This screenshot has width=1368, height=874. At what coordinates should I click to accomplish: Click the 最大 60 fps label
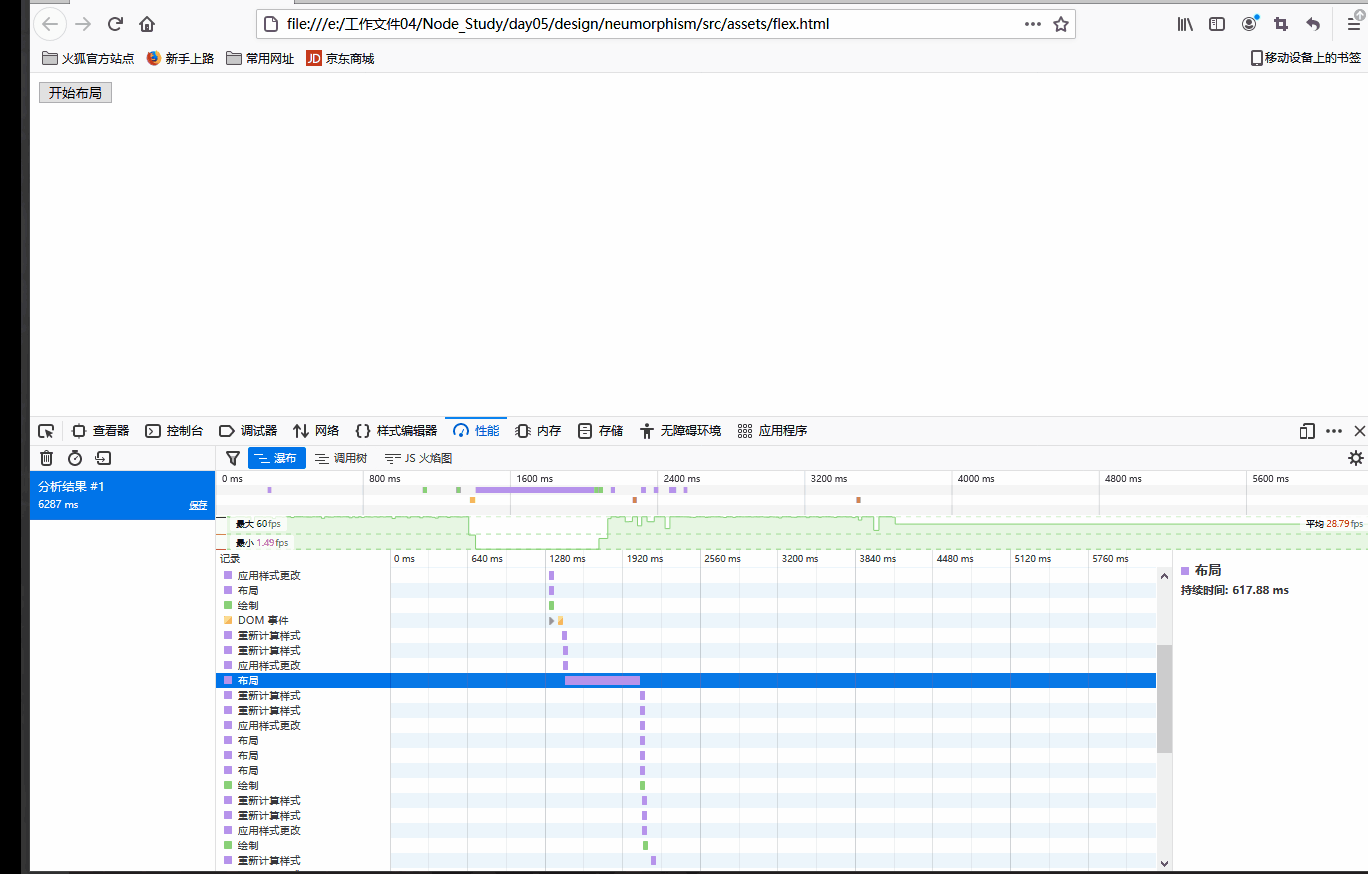pyautogui.click(x=258, y=524)
